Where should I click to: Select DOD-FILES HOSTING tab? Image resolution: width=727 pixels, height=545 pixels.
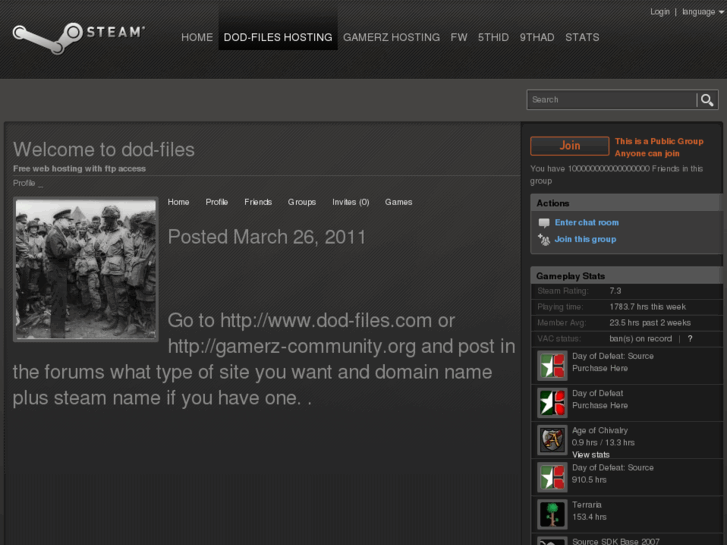278,37
